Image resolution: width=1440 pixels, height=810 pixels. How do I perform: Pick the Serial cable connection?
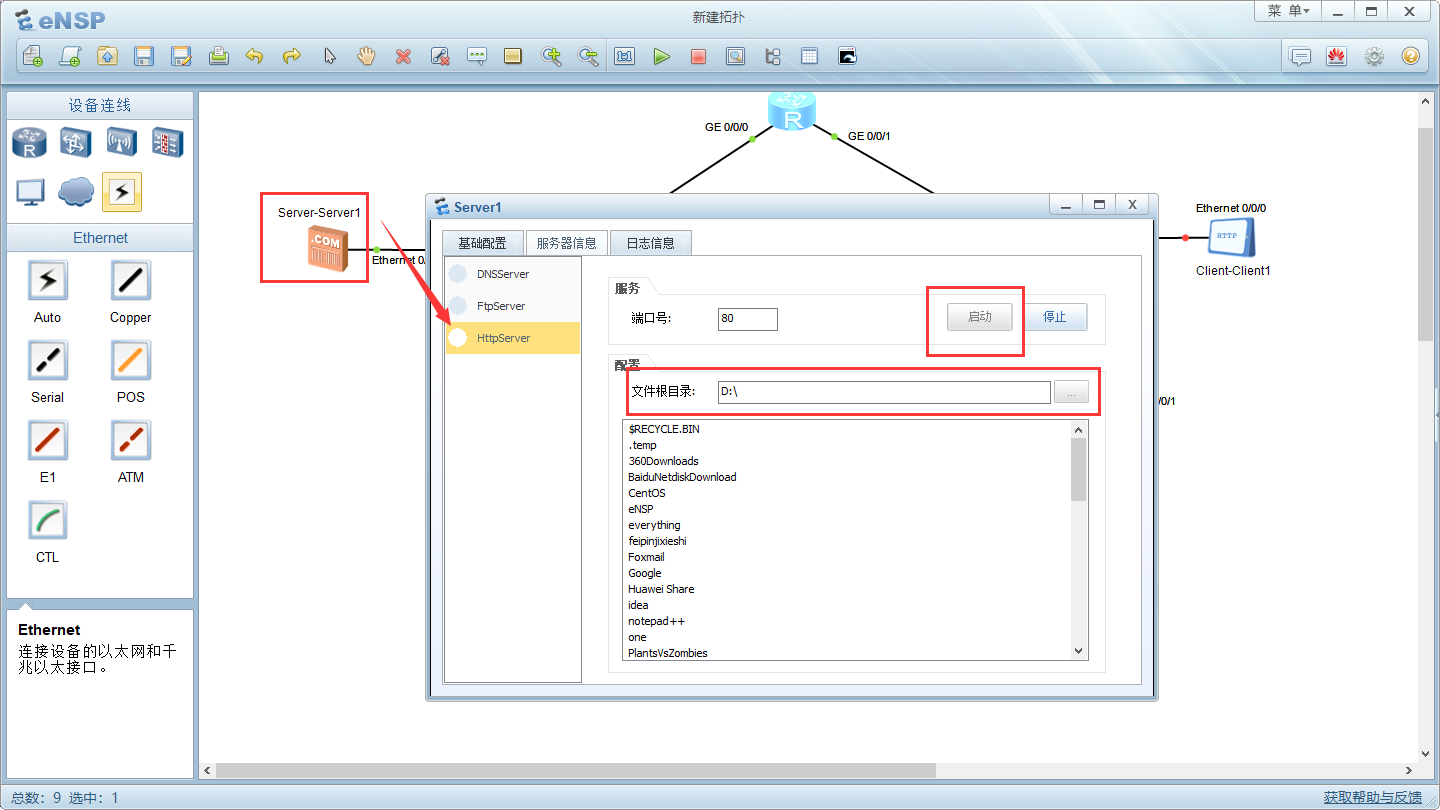click(x=47, y=361)
